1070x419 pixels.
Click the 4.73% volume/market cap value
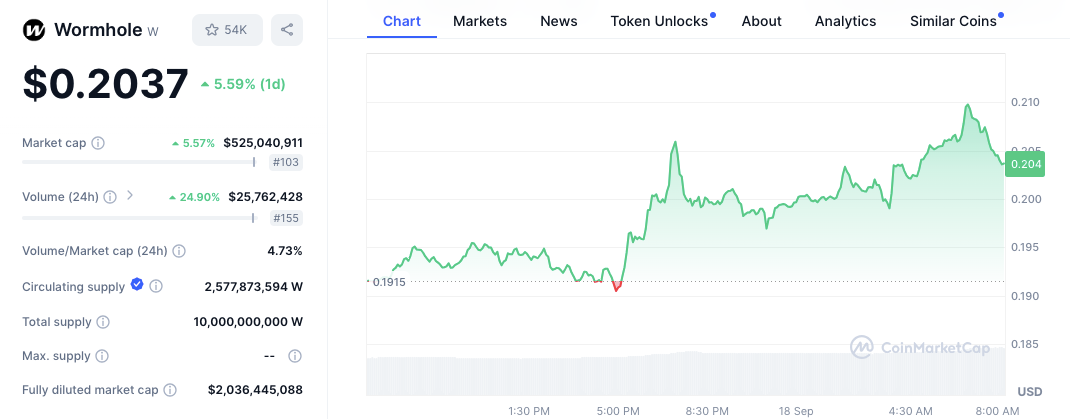285,251
